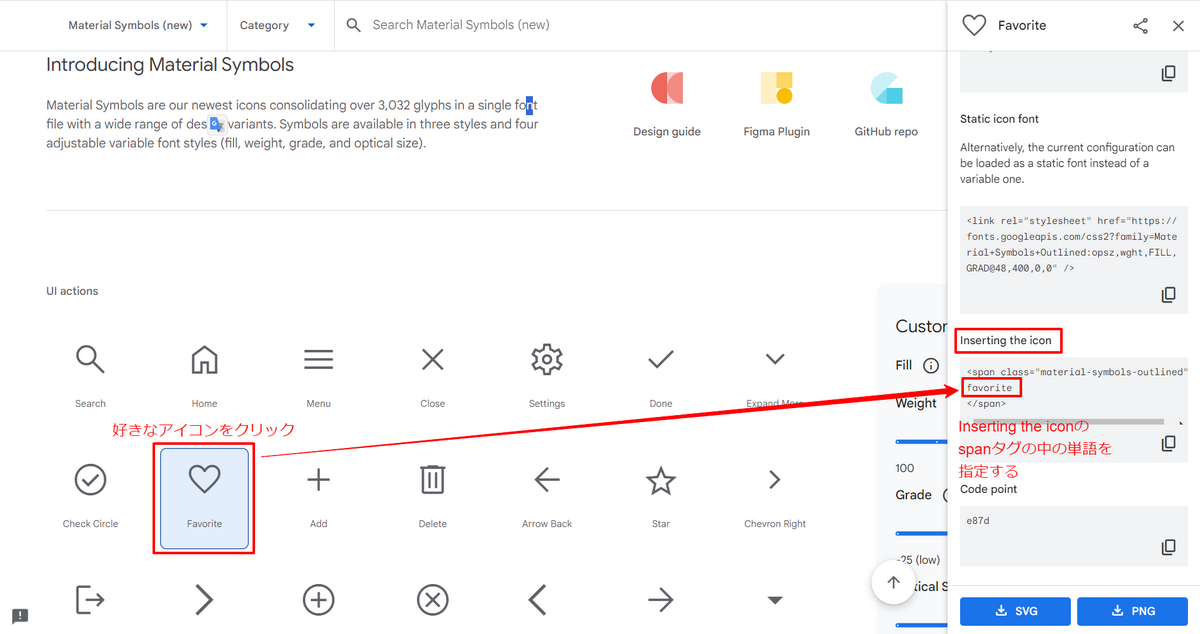1200x634 pixels.
Task: Copy the top code snippet in panel
Action: point(1168,74)
